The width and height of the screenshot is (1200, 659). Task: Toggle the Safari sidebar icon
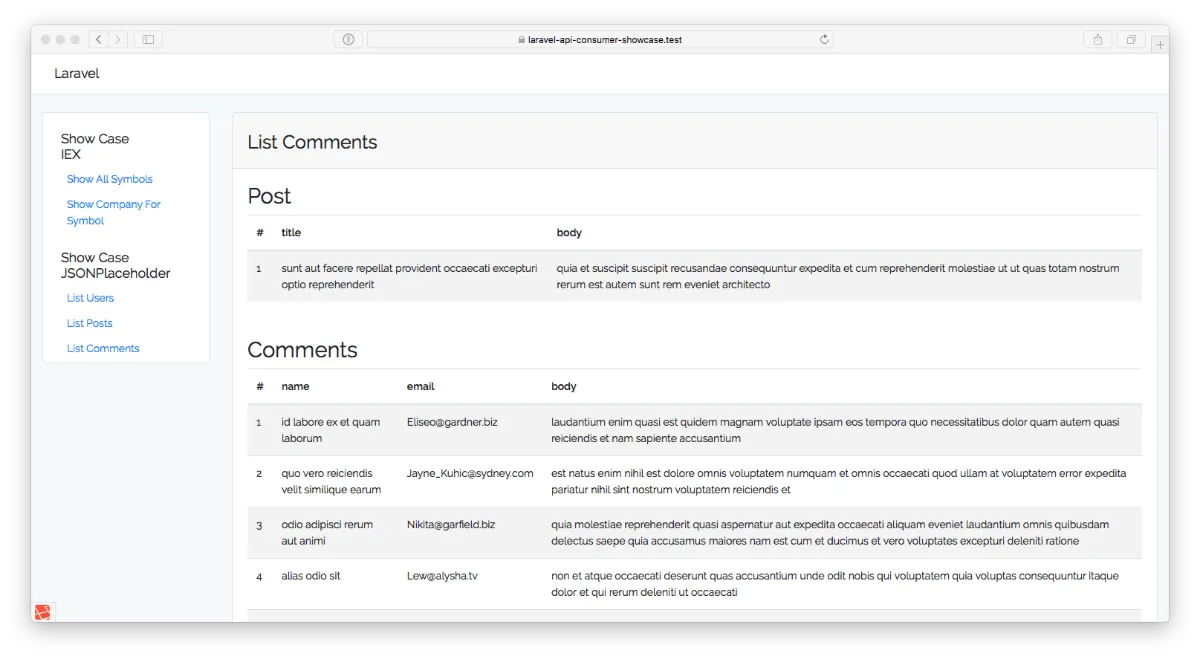pyautogui.click(x=146, y=39)
